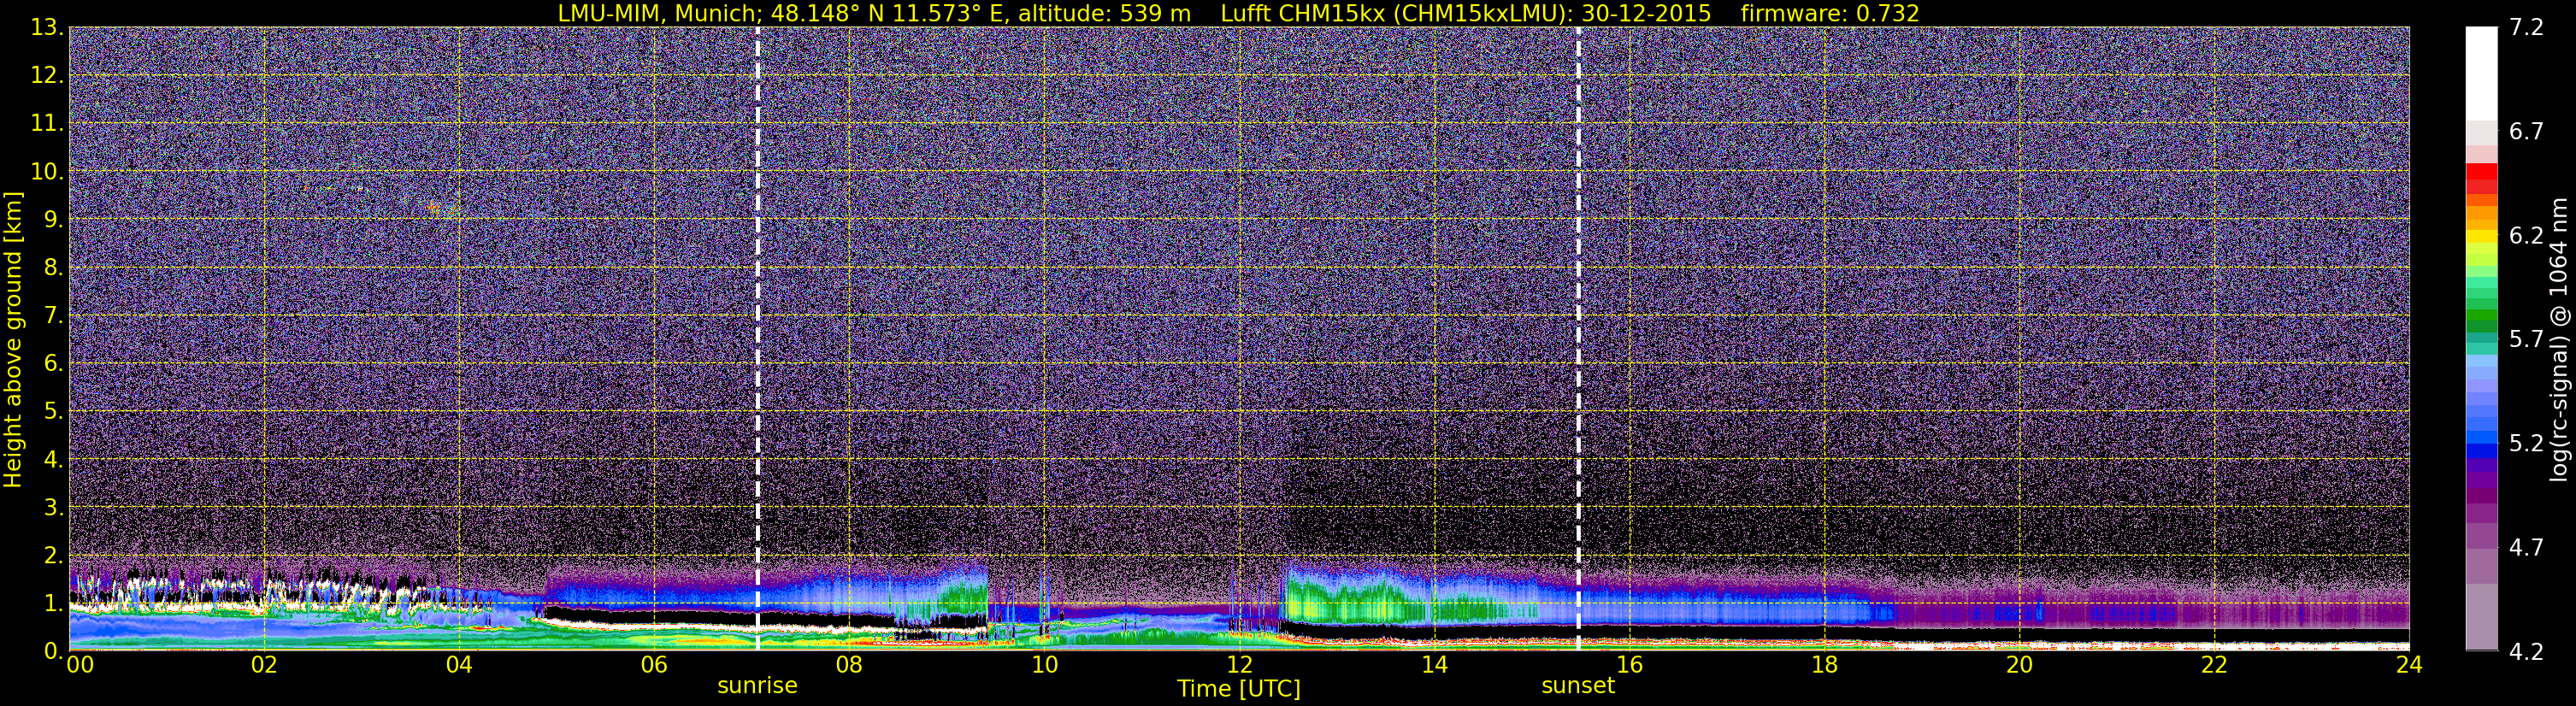
Task: Click the colorbar tick label '5.2'
Action: click(x=2526, y=444)
